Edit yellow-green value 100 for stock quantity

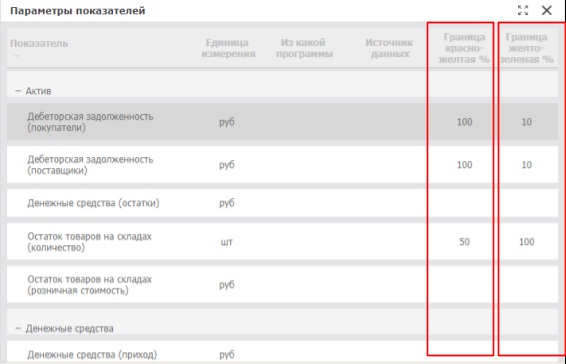coord(527,242)
